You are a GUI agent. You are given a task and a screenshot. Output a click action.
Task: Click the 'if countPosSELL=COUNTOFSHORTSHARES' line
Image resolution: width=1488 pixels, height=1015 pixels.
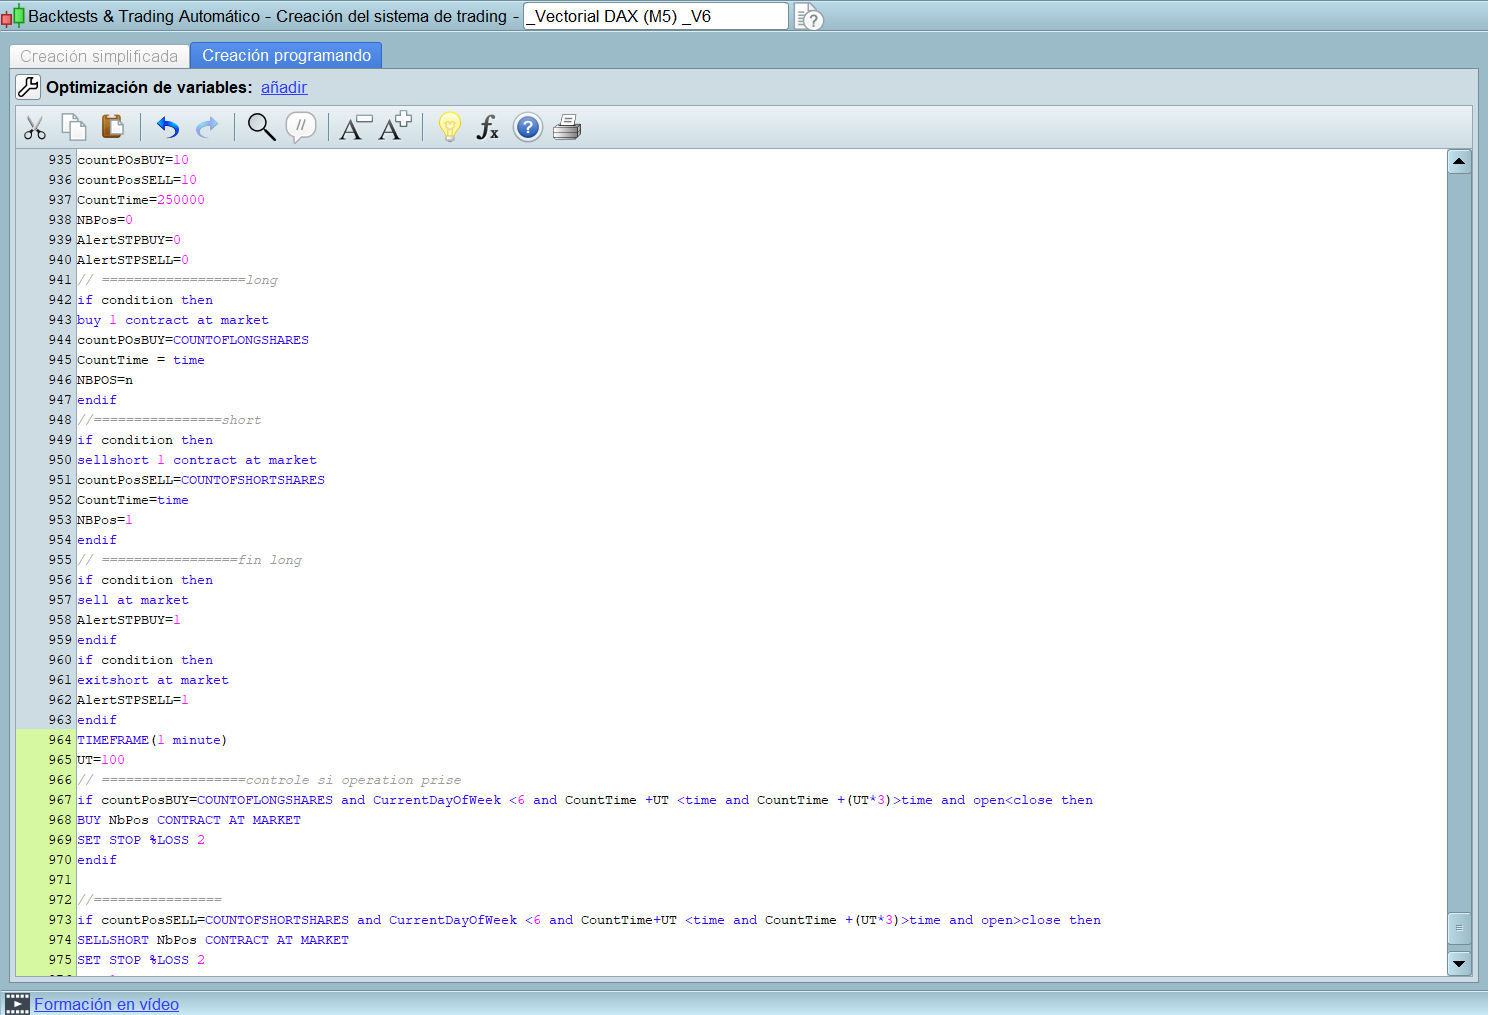pyautogui.click(x=589, y=920)
